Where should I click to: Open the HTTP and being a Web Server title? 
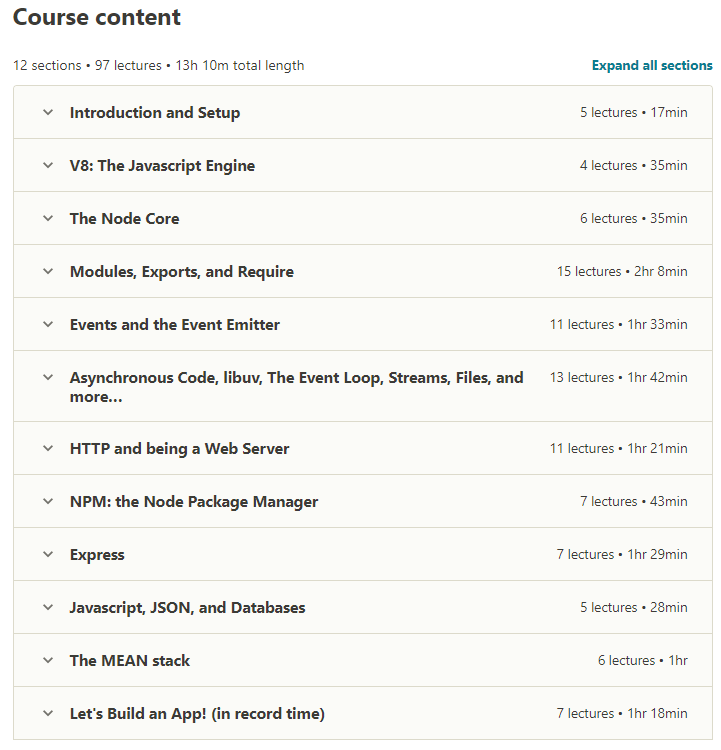coord(179,449)
